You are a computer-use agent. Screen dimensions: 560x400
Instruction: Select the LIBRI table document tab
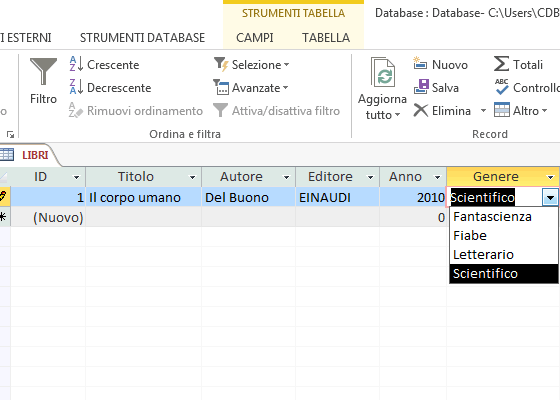35,155
